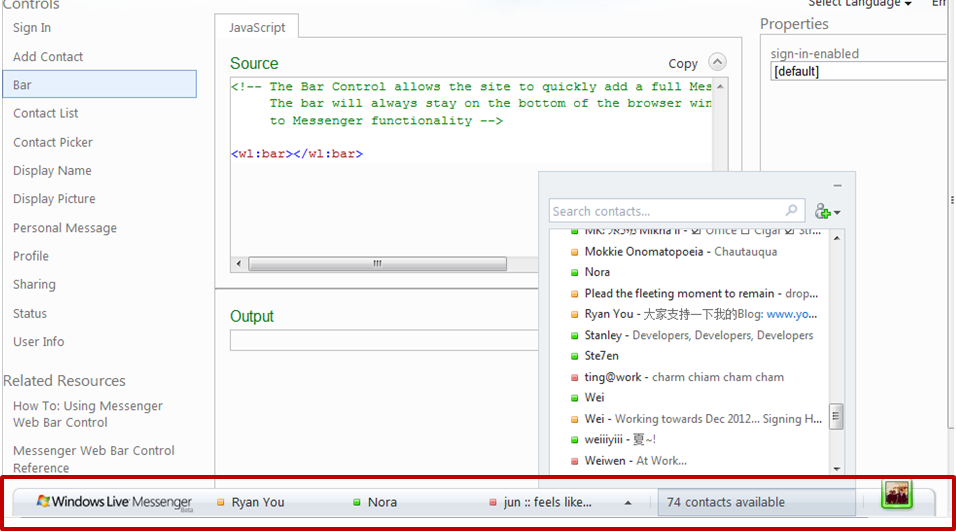The height and width of the screenshot is (531, 956).
Task: Open How To: Using Messenger Web Bar Control
Action: point(88,414)
